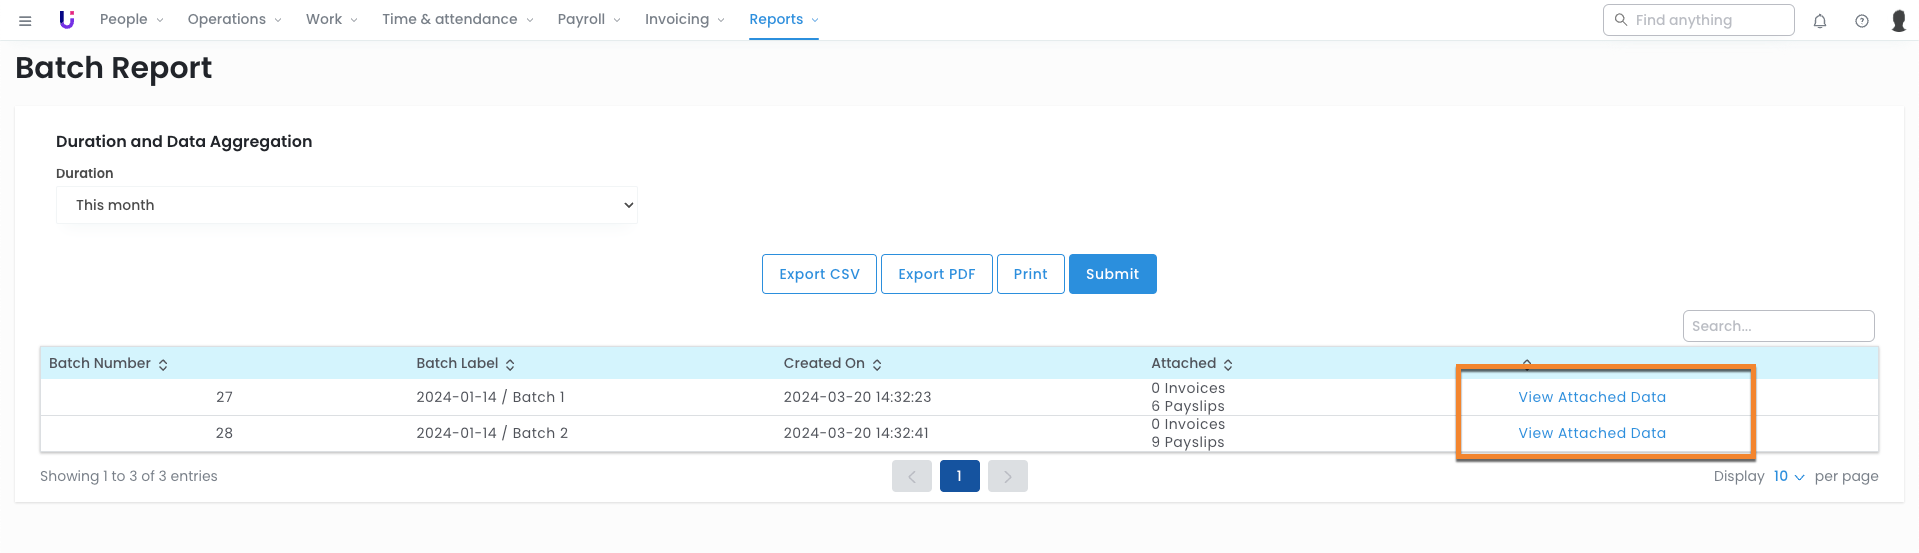The height and width of the screenshot is (553, 1919).
Task: Open the notifications bell
Action: (x=1819, y=21)
